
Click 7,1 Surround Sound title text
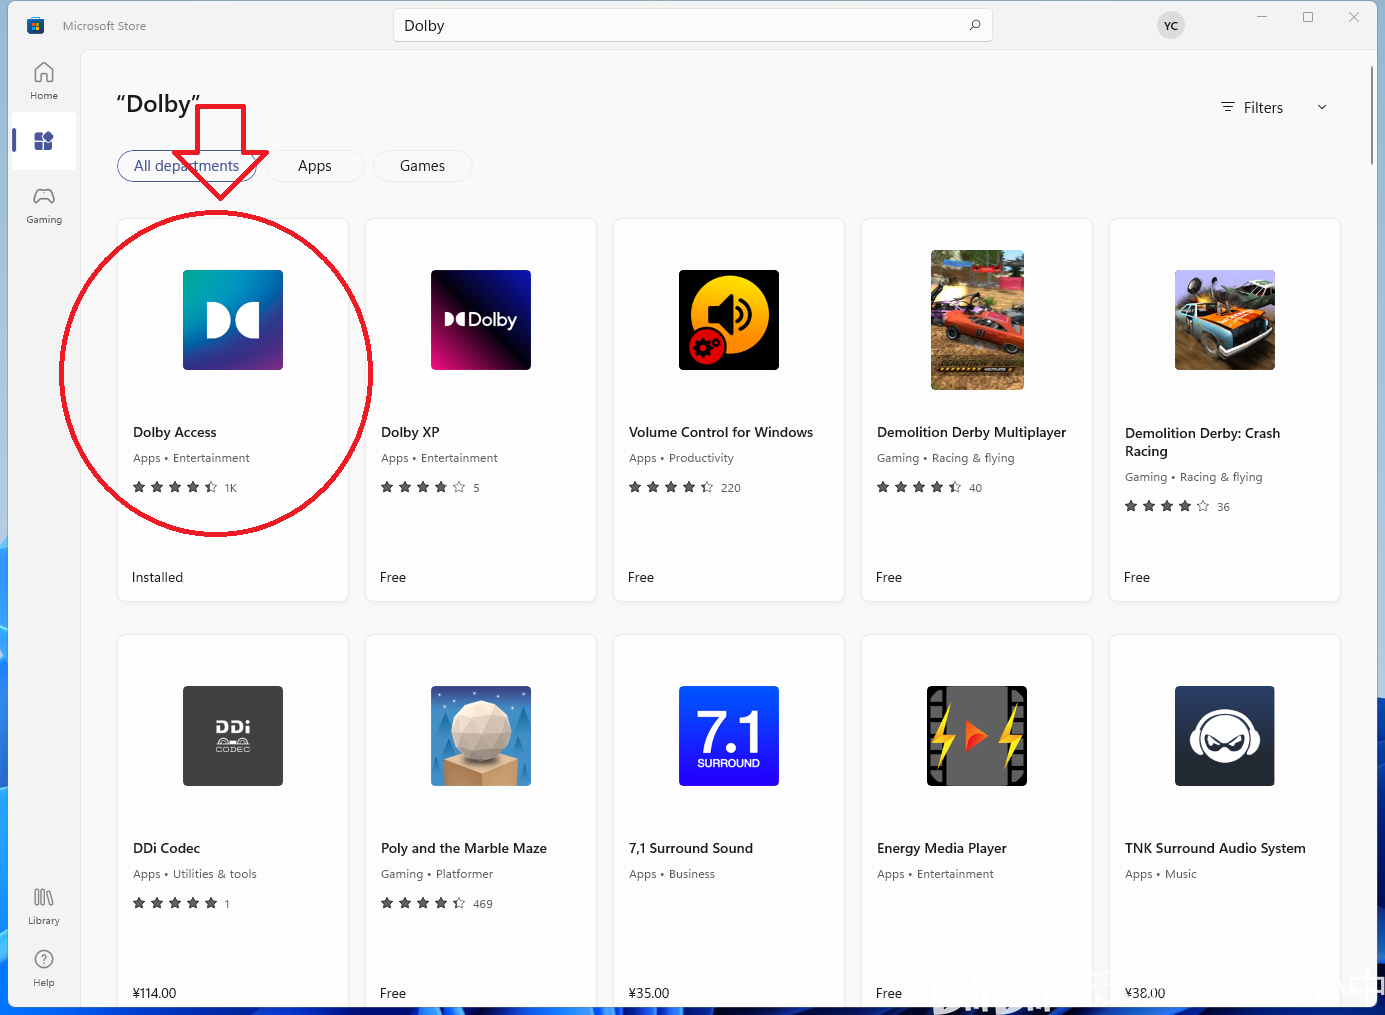coord(691,848)
